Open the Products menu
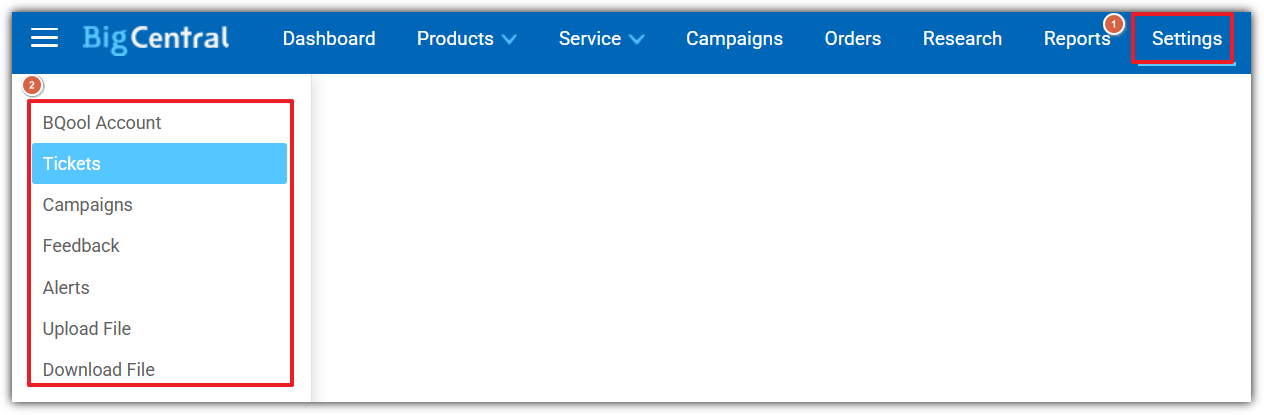Image resolution: width=1264 pixels, height=415 pixels. tap(455, 39)
